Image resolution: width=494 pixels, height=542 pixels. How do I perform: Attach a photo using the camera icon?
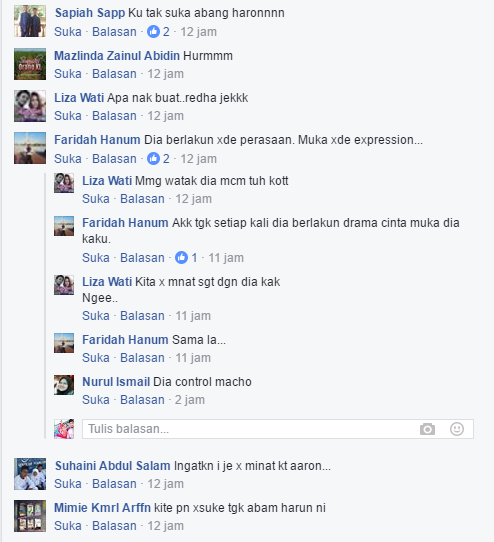(427, 429)
